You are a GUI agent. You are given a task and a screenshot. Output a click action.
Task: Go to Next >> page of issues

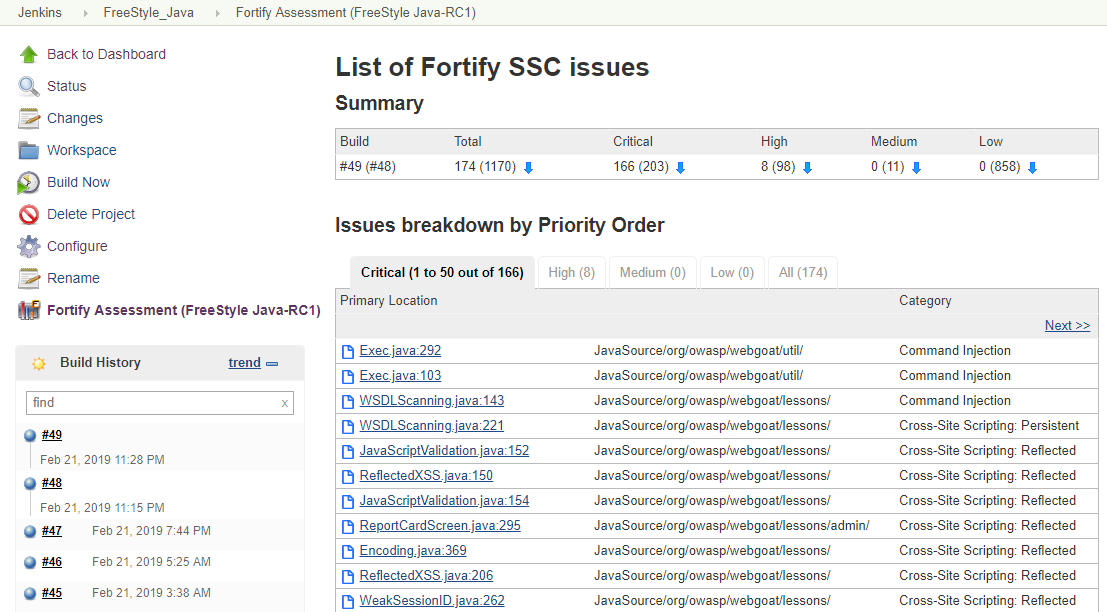pos(1067,325)
